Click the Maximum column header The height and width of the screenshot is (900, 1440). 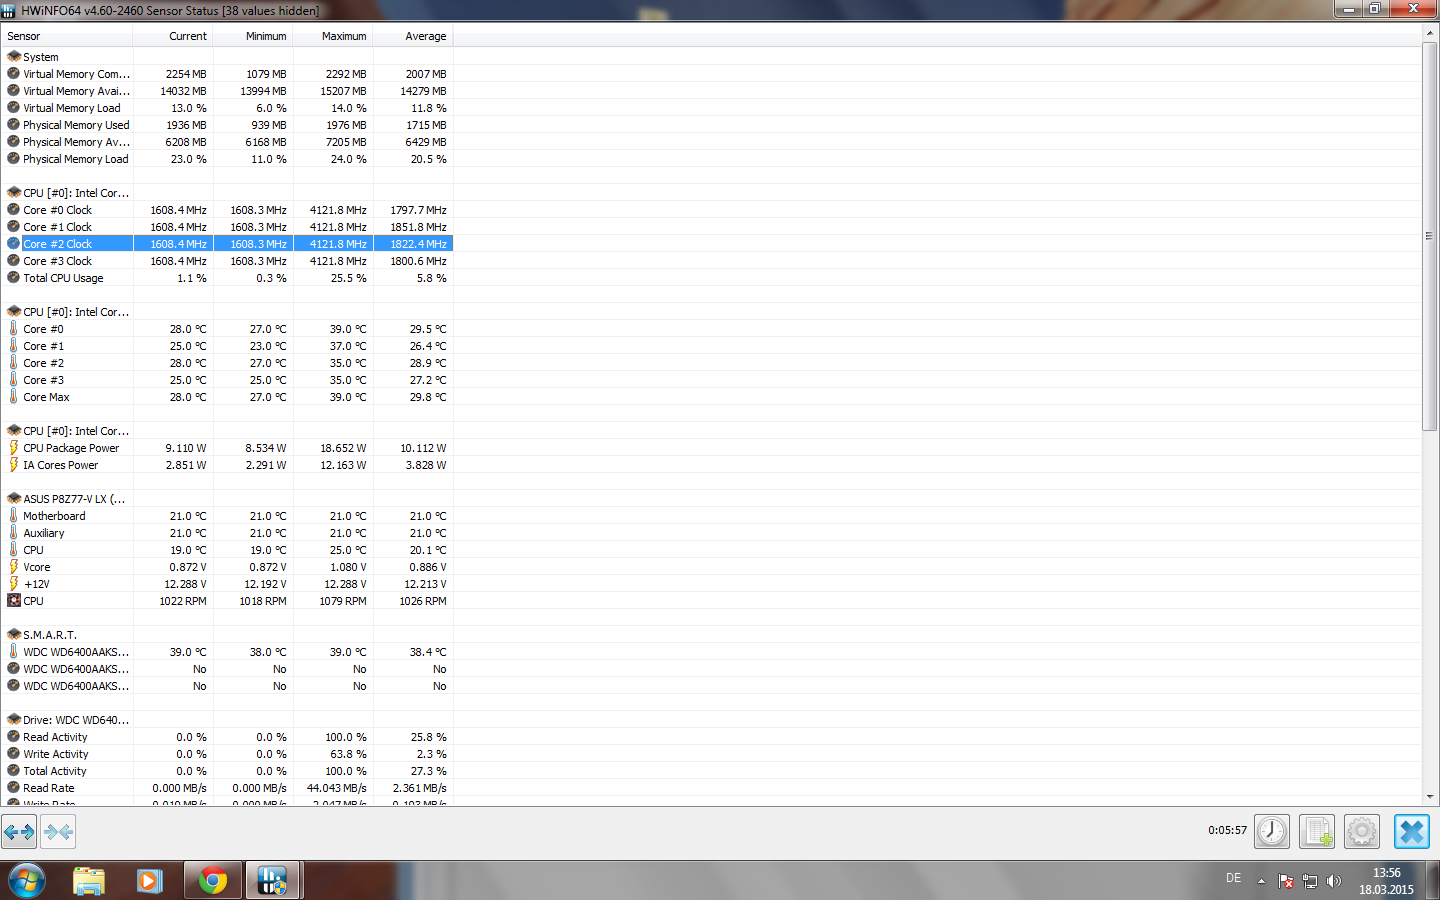pyautogui.click(x=333, y=36)
